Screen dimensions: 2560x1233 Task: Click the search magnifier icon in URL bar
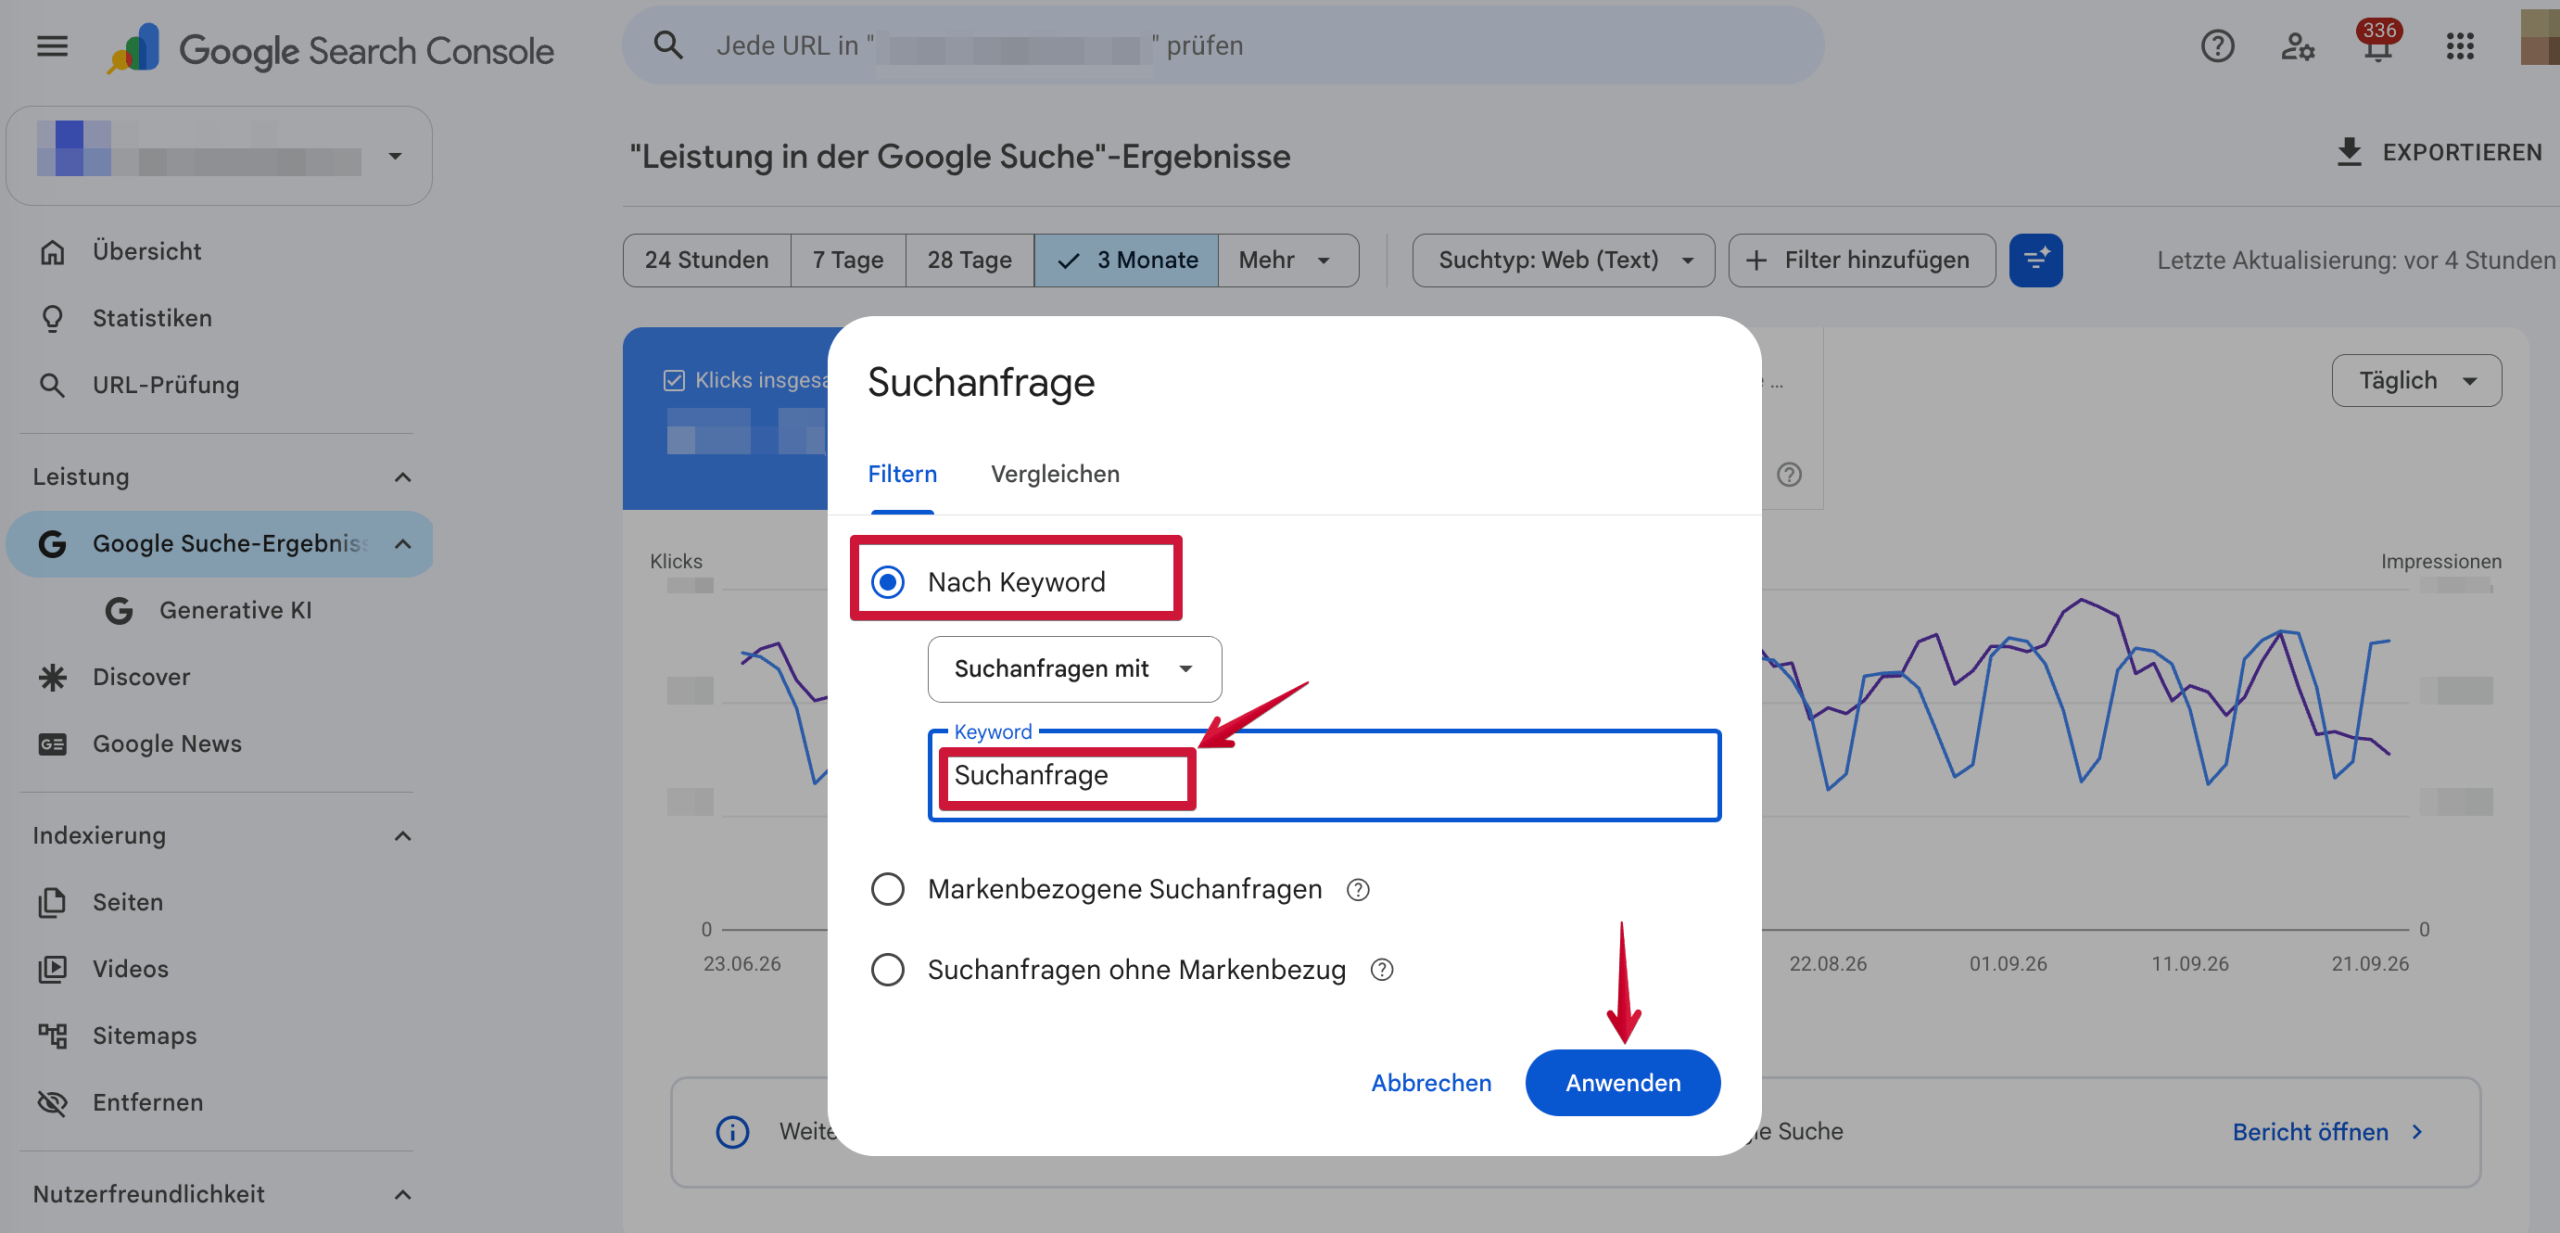(668, 45)
